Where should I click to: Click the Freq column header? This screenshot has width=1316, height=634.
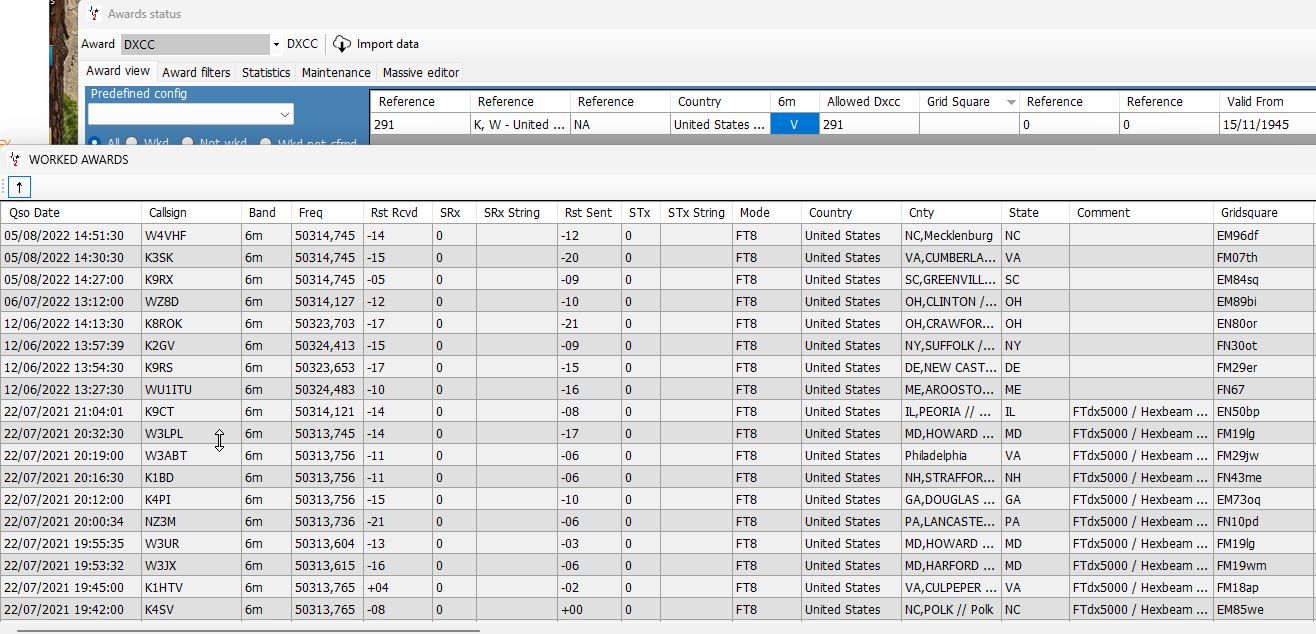pos(327,212)
